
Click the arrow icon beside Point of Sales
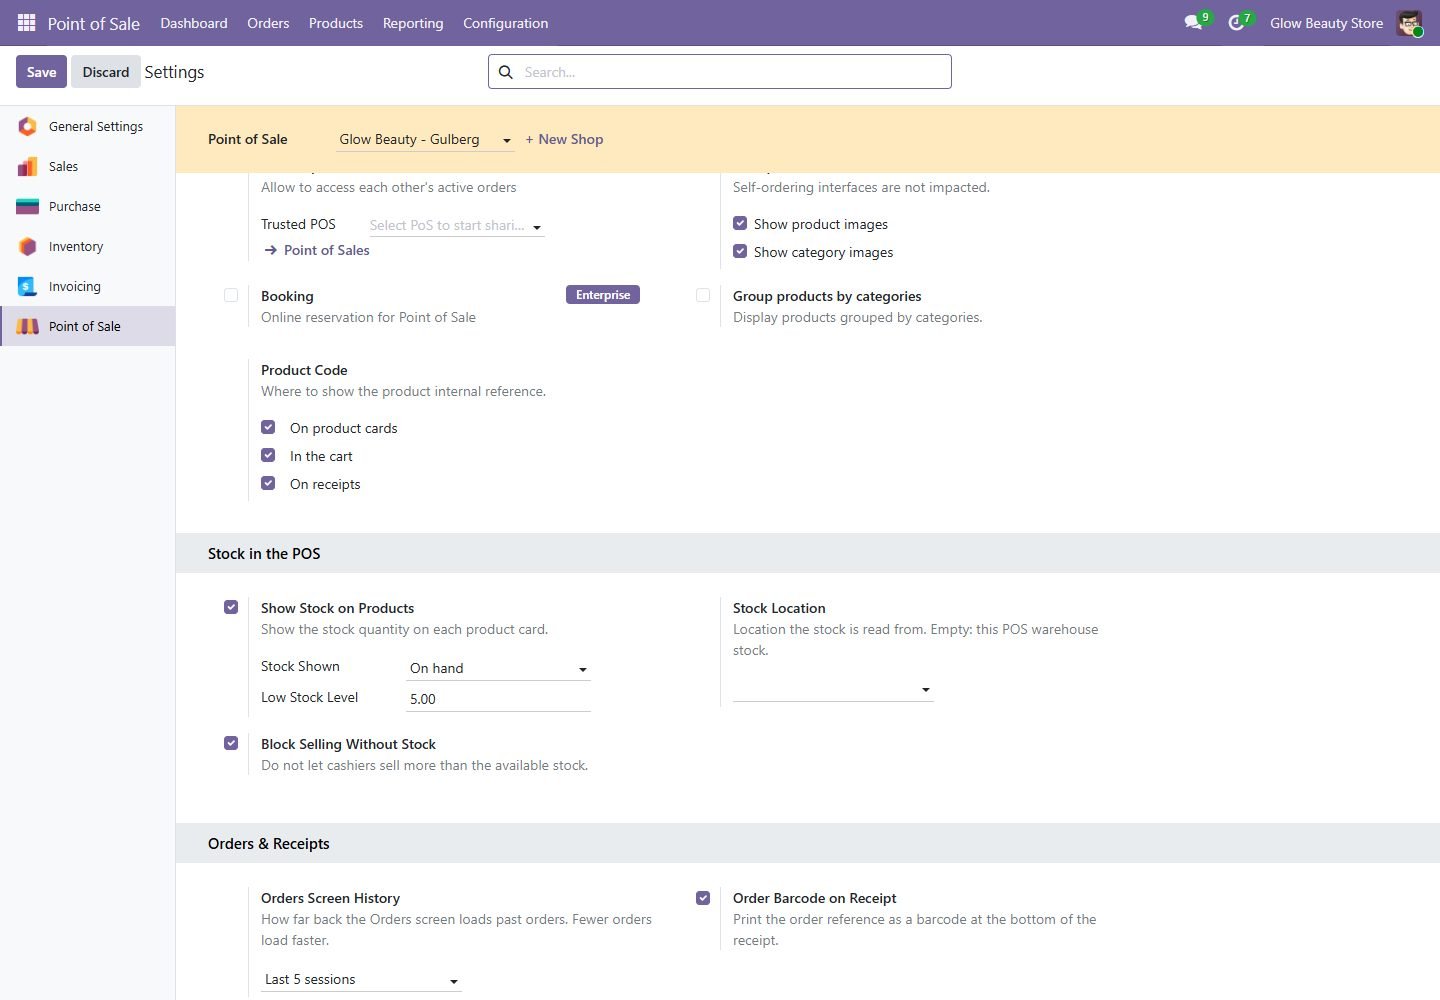(271, 250)
